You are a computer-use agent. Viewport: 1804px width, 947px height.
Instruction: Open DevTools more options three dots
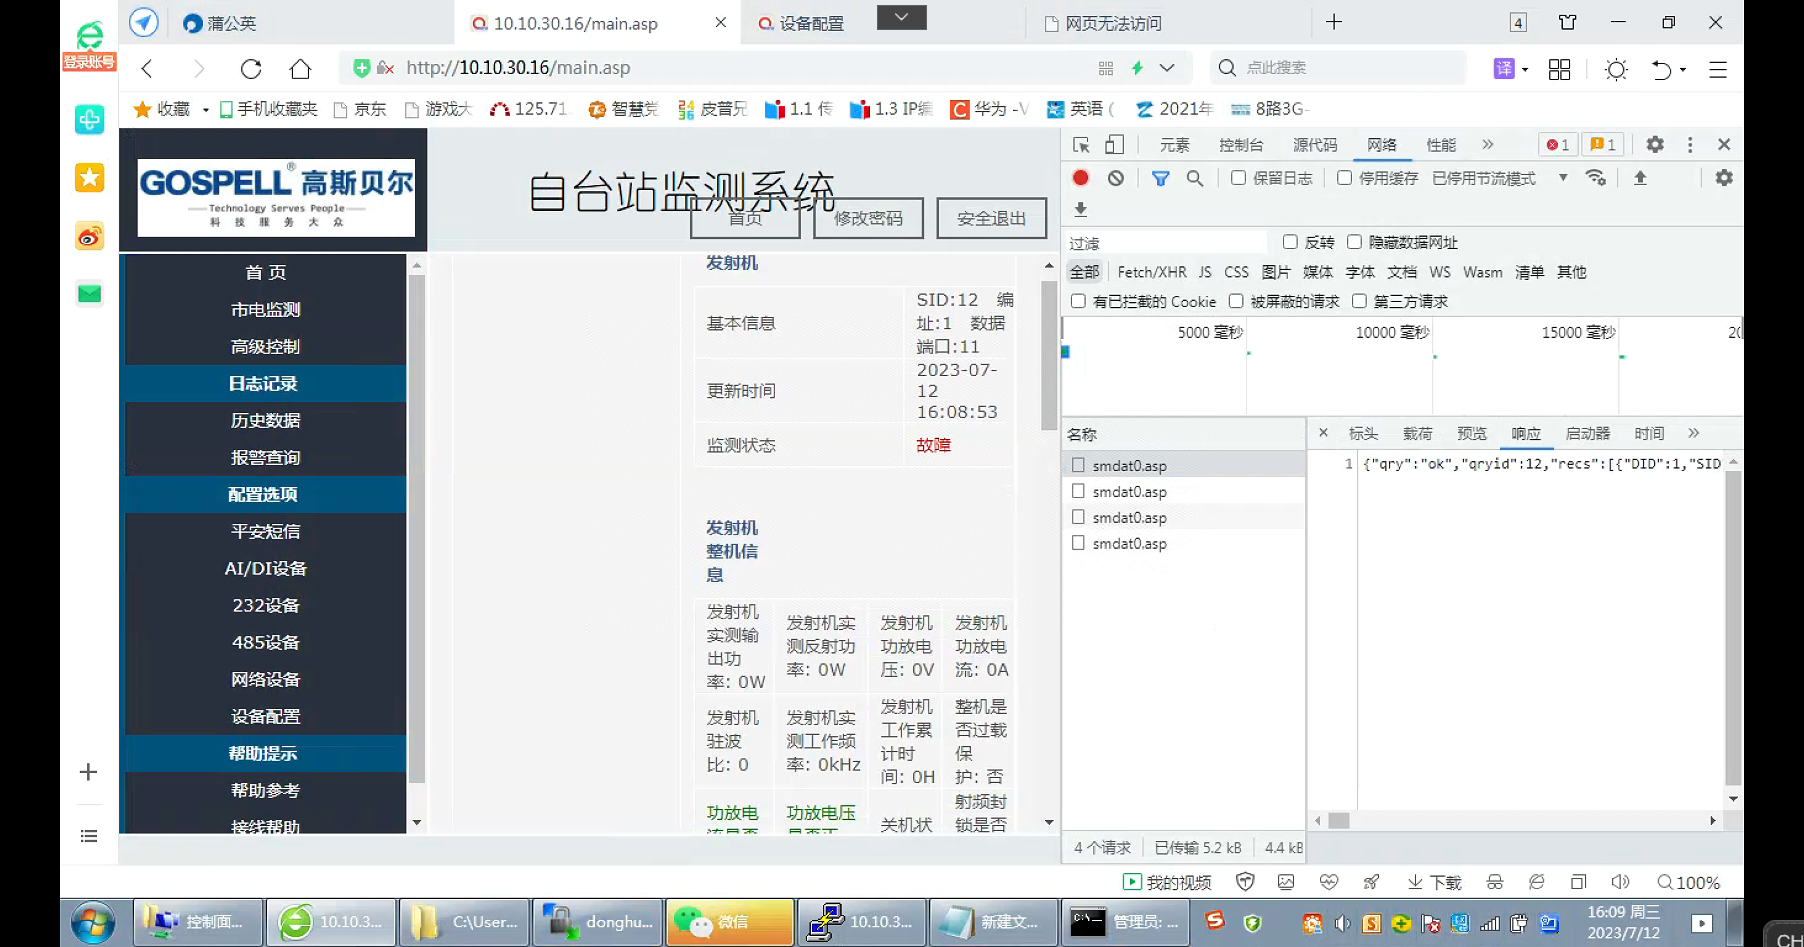click(1690, 145)
